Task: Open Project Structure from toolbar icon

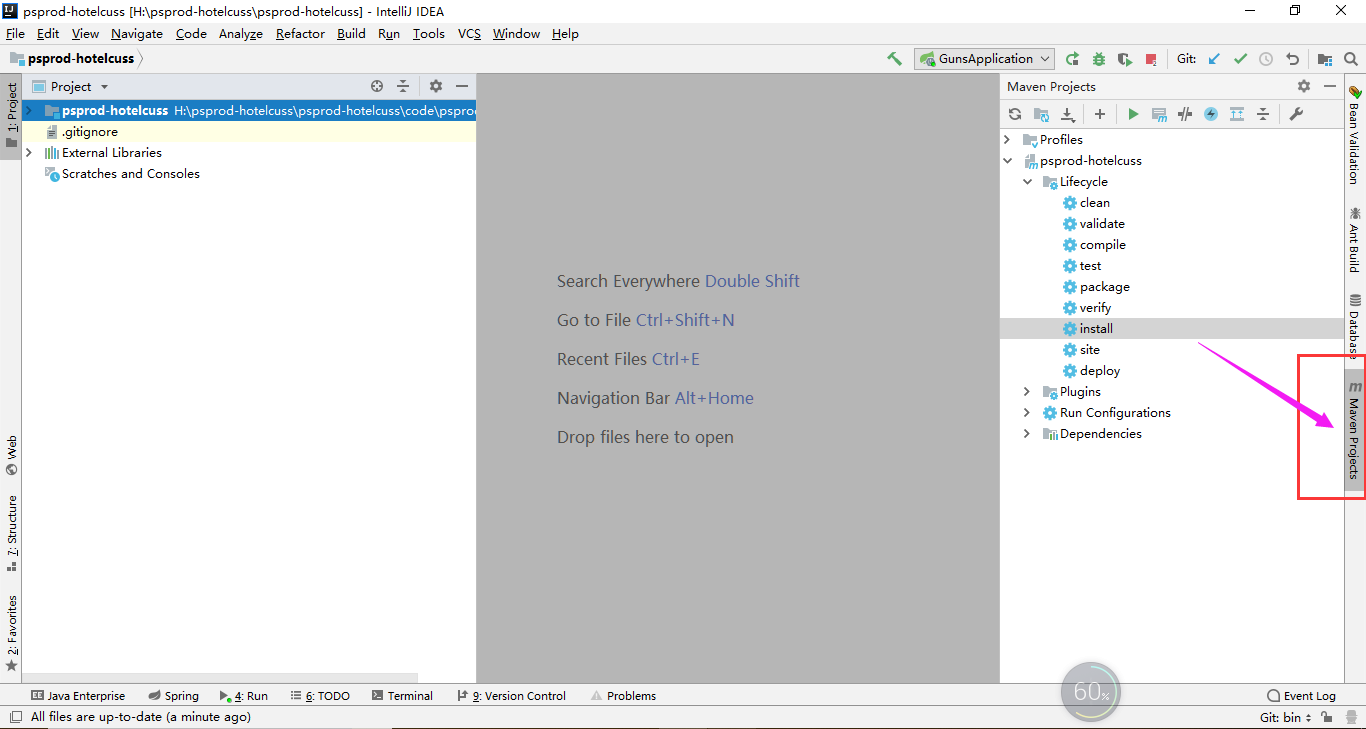Action: [1325, 59]
